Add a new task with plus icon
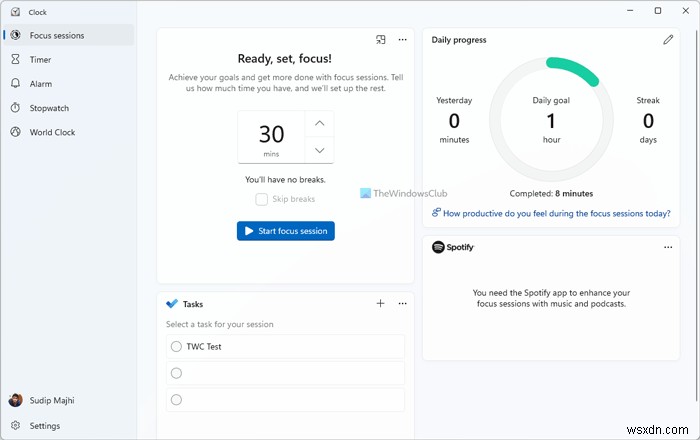 [x=380, y=303]
